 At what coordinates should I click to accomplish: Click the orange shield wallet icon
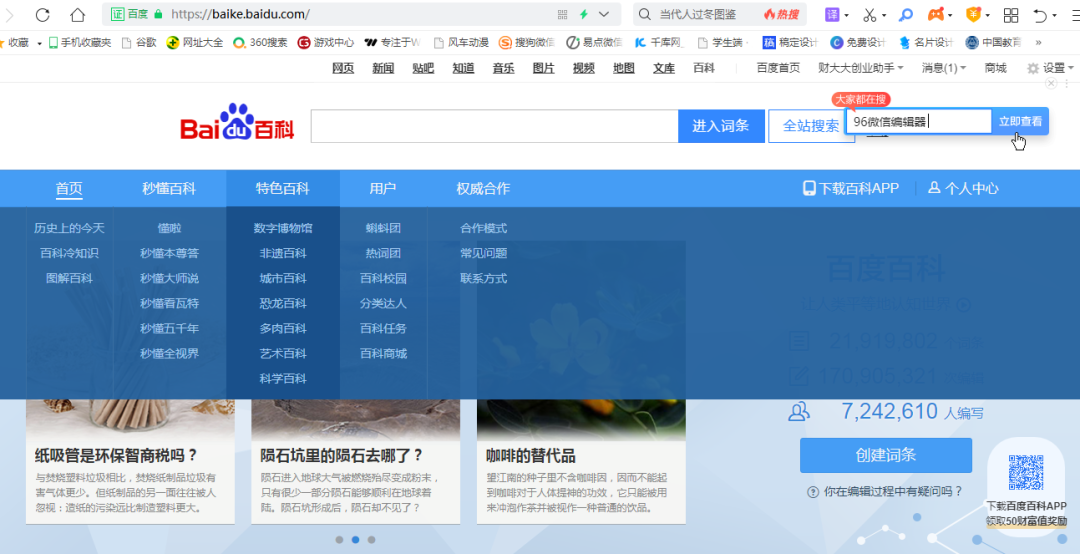973,14
